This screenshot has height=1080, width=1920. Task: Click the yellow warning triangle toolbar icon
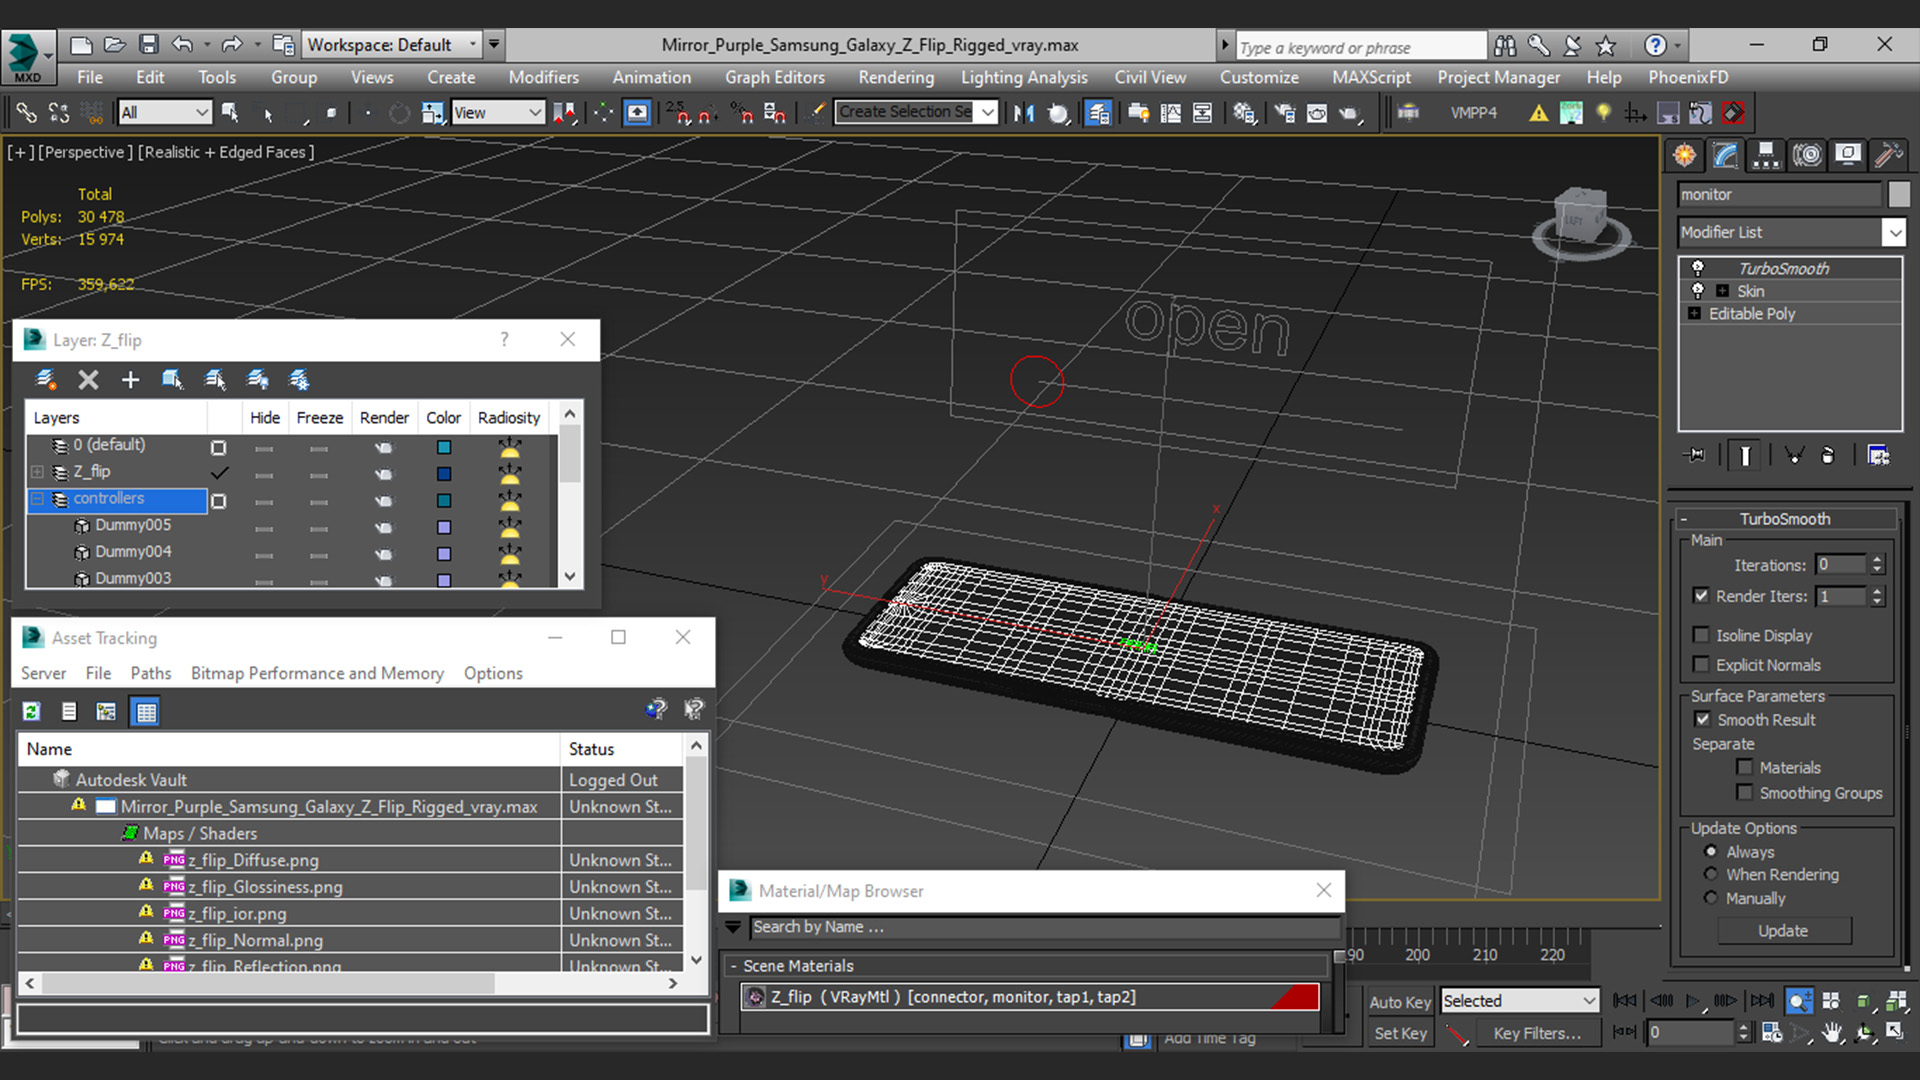pos(1539,113)
